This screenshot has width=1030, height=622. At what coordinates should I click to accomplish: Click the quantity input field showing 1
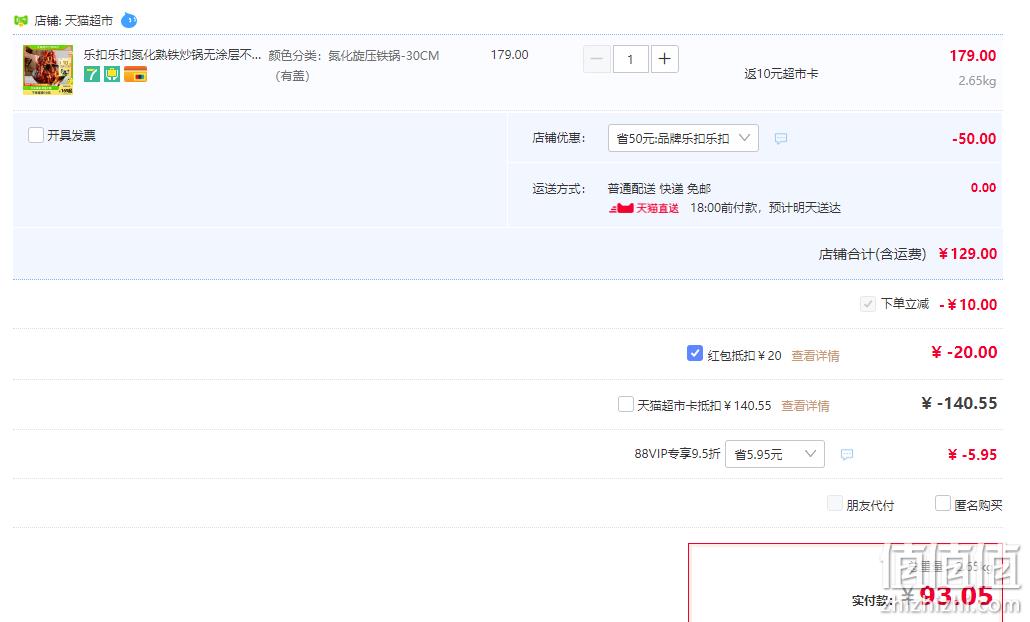[x=631, y=59]
